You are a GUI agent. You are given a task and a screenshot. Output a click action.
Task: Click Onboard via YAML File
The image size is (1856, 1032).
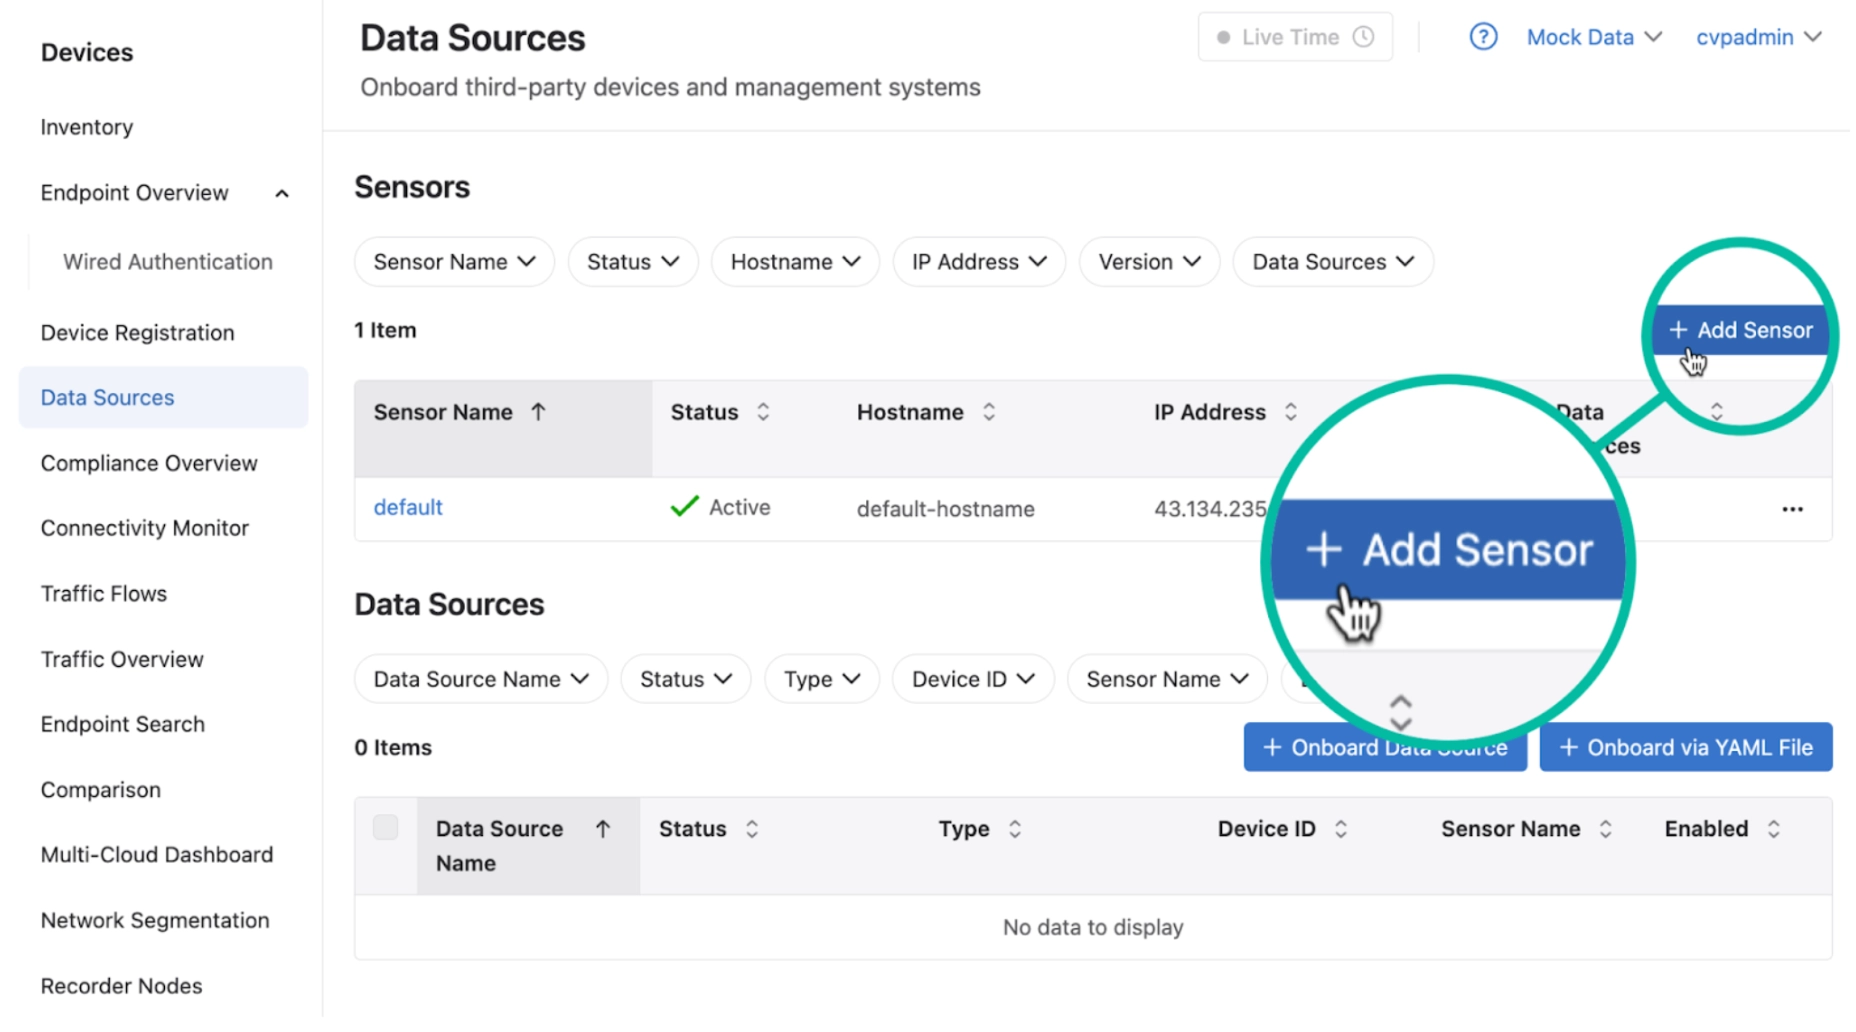tap(1686, 747)
